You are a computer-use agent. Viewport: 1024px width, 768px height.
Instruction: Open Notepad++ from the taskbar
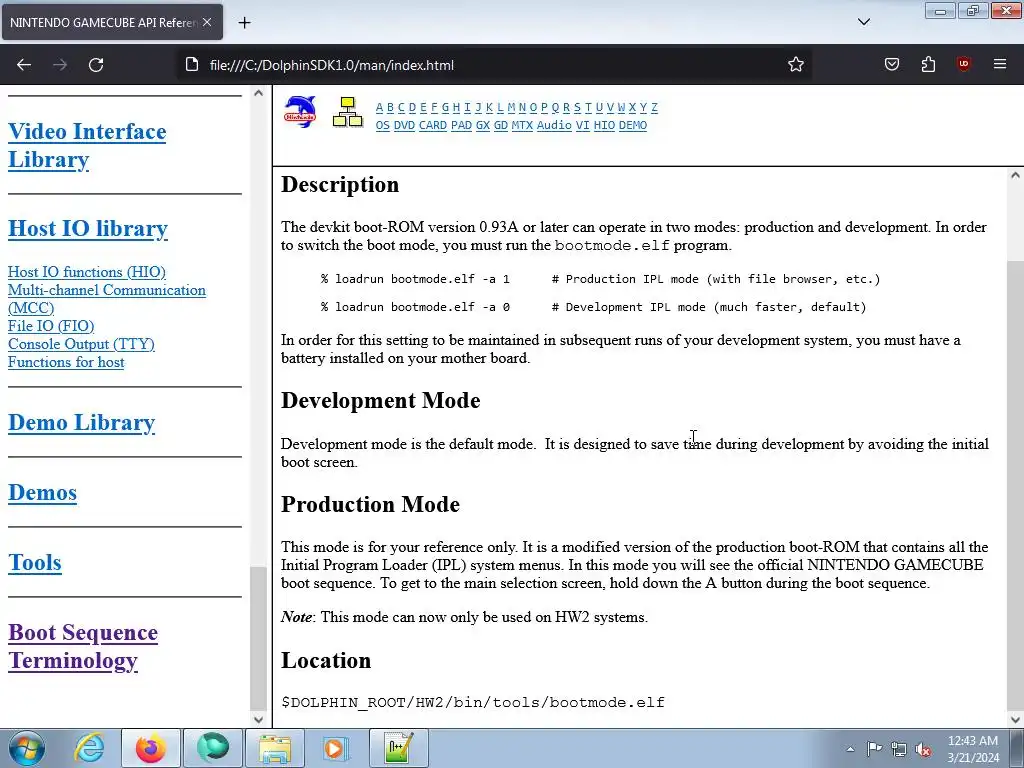[399, 748]
